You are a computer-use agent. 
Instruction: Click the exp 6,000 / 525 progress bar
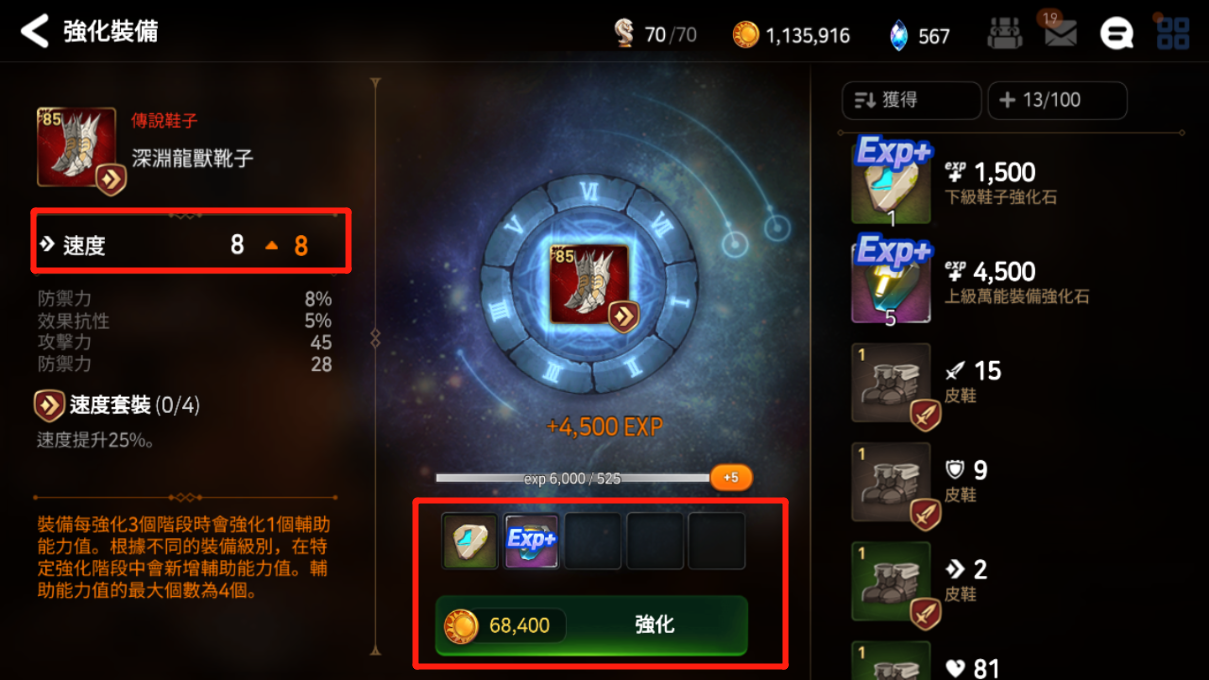click(x=573, y=479)
